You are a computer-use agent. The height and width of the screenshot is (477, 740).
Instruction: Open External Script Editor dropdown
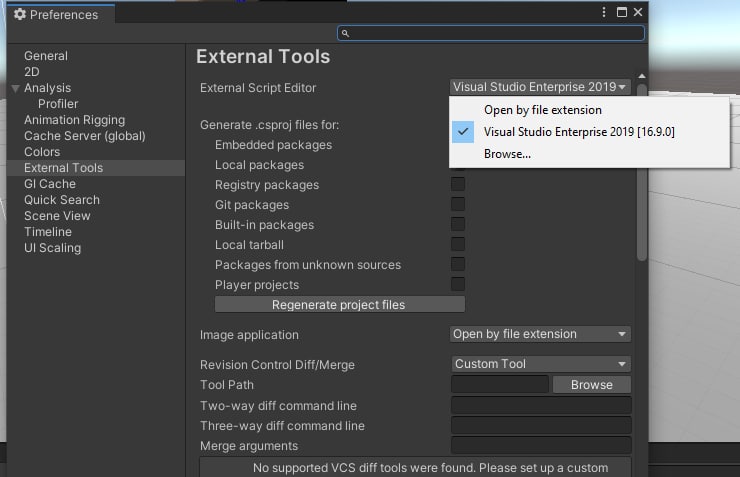[x=540, y=87]
